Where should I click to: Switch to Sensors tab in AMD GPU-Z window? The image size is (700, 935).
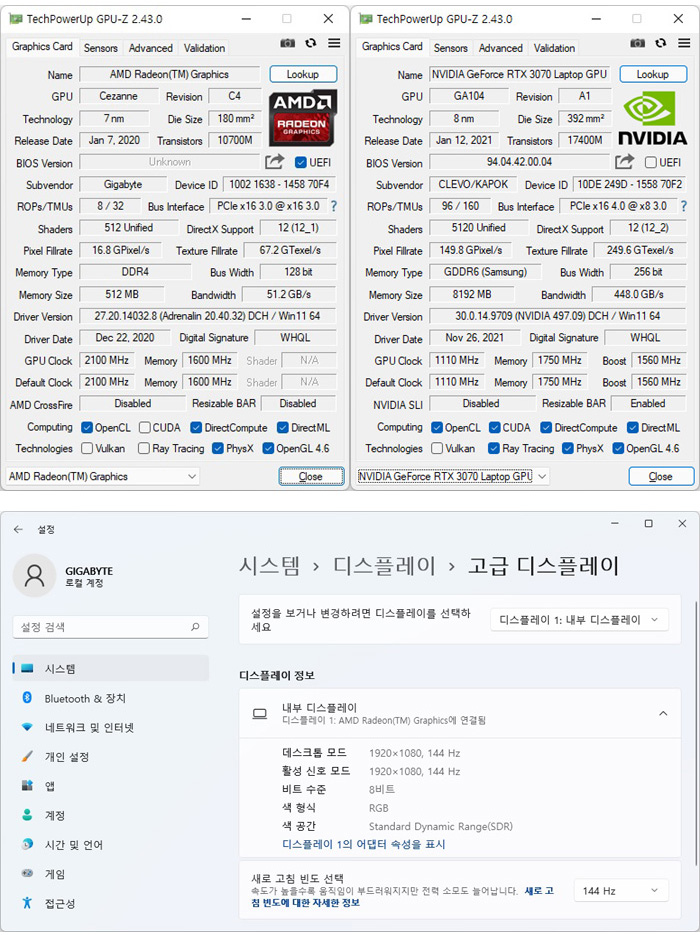click(100, 48)
